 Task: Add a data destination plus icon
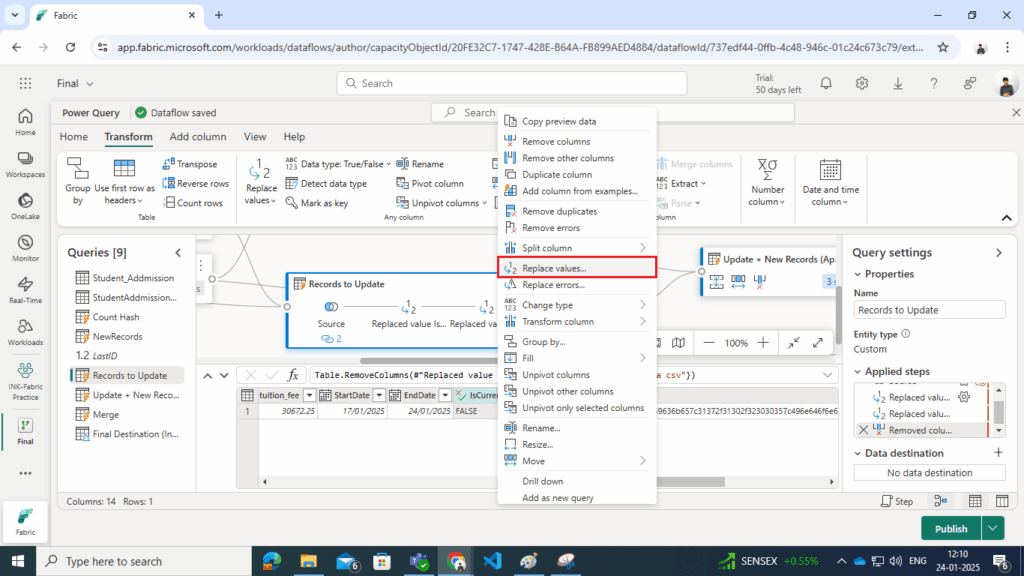coord(998,452)
